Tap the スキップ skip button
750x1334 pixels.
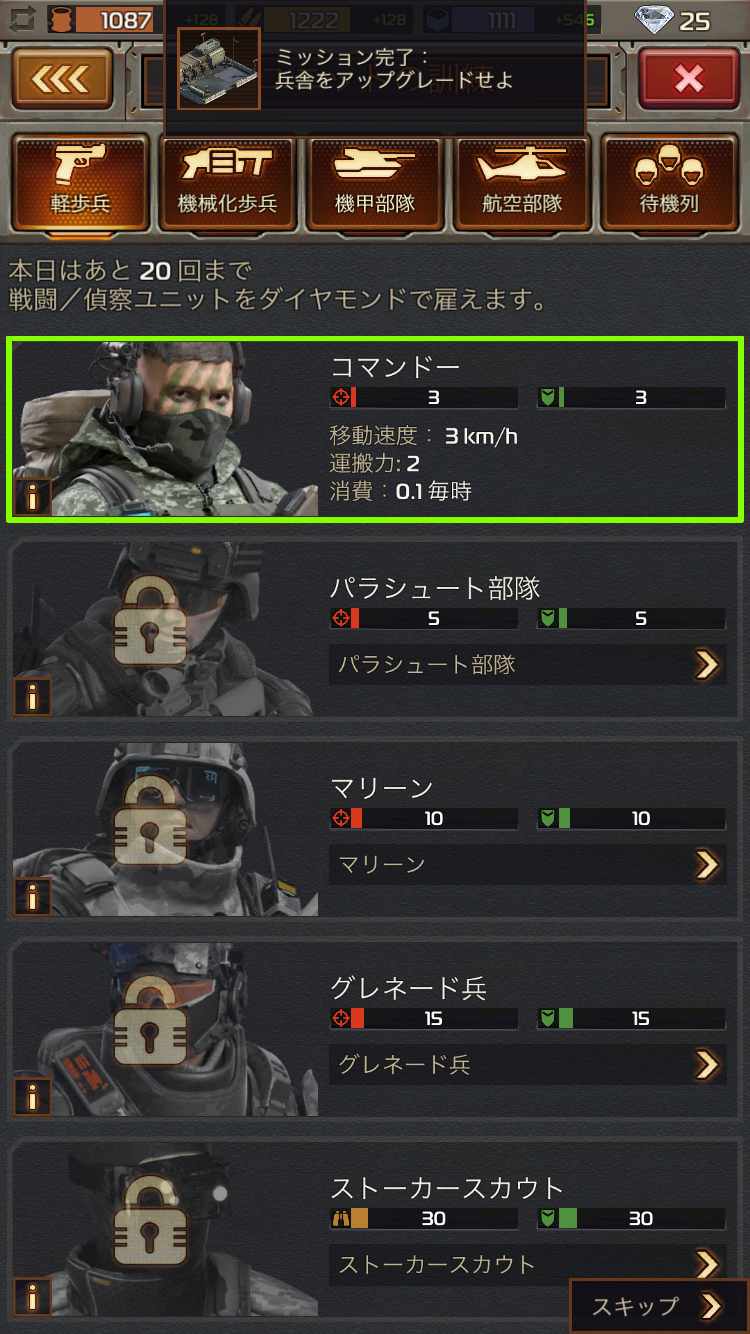tap(659, 1306)
